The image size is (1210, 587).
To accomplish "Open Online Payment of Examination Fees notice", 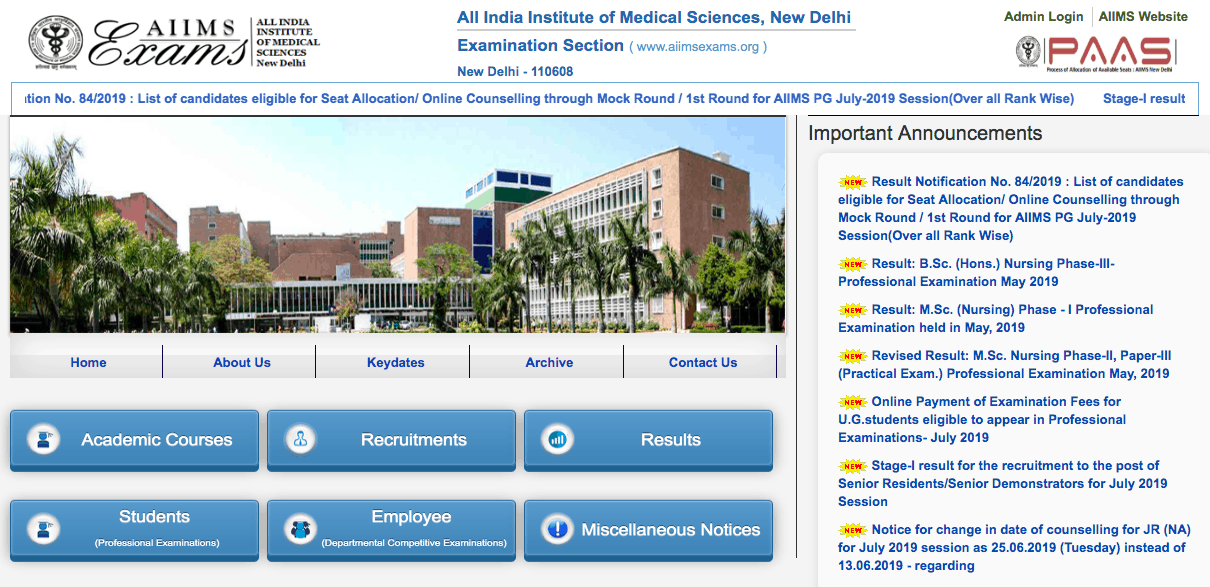I will pyautogui.click(x=980, y=419).
